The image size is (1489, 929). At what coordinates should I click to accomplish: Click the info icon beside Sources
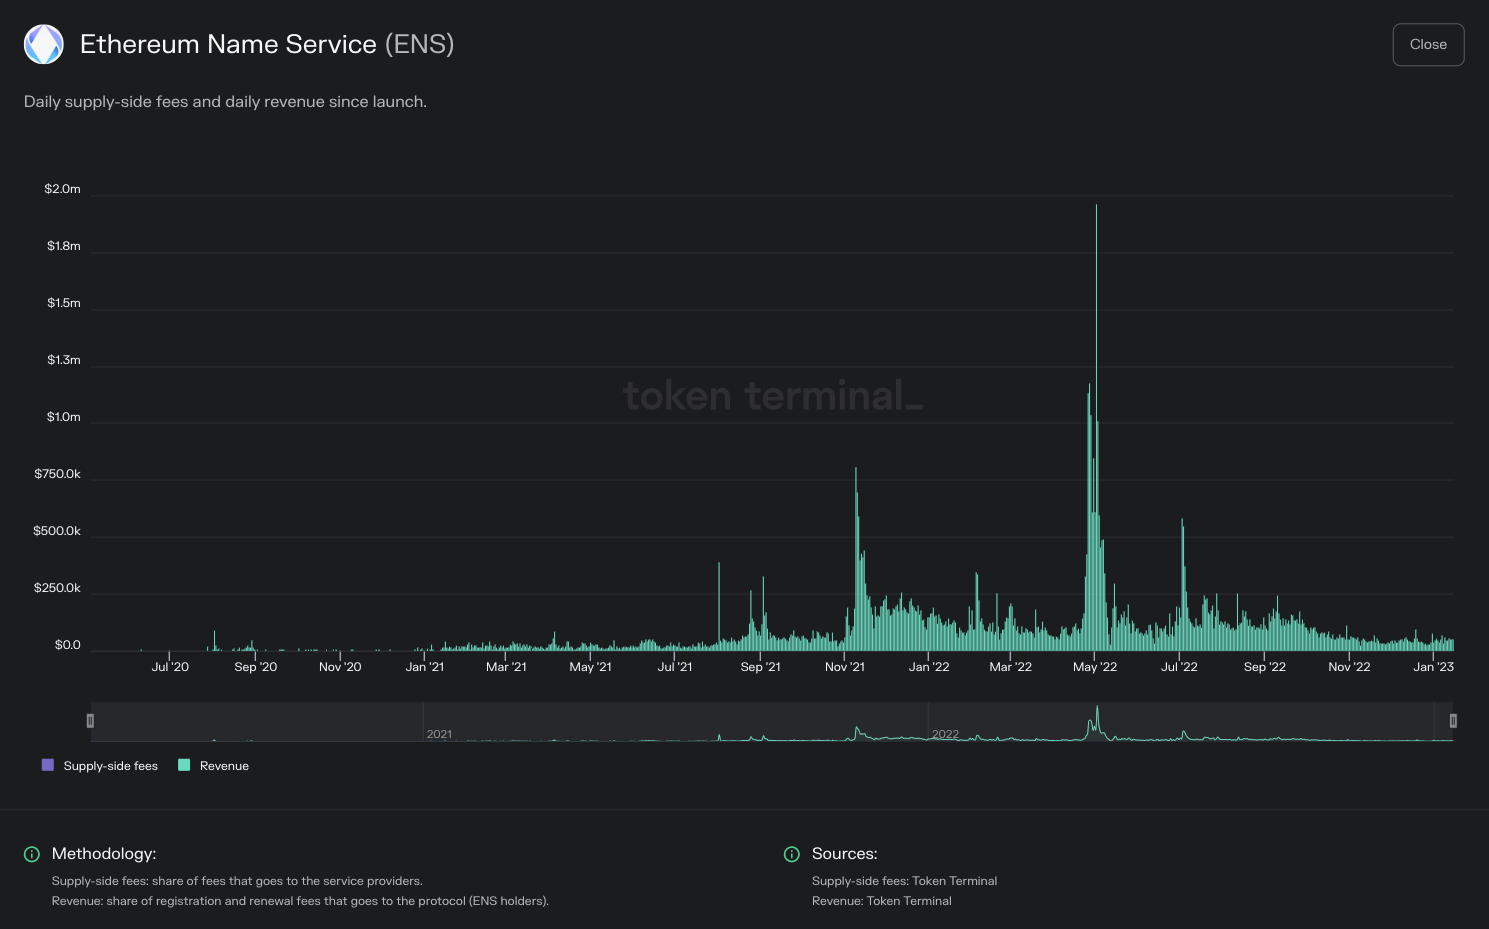click(791, 854)
